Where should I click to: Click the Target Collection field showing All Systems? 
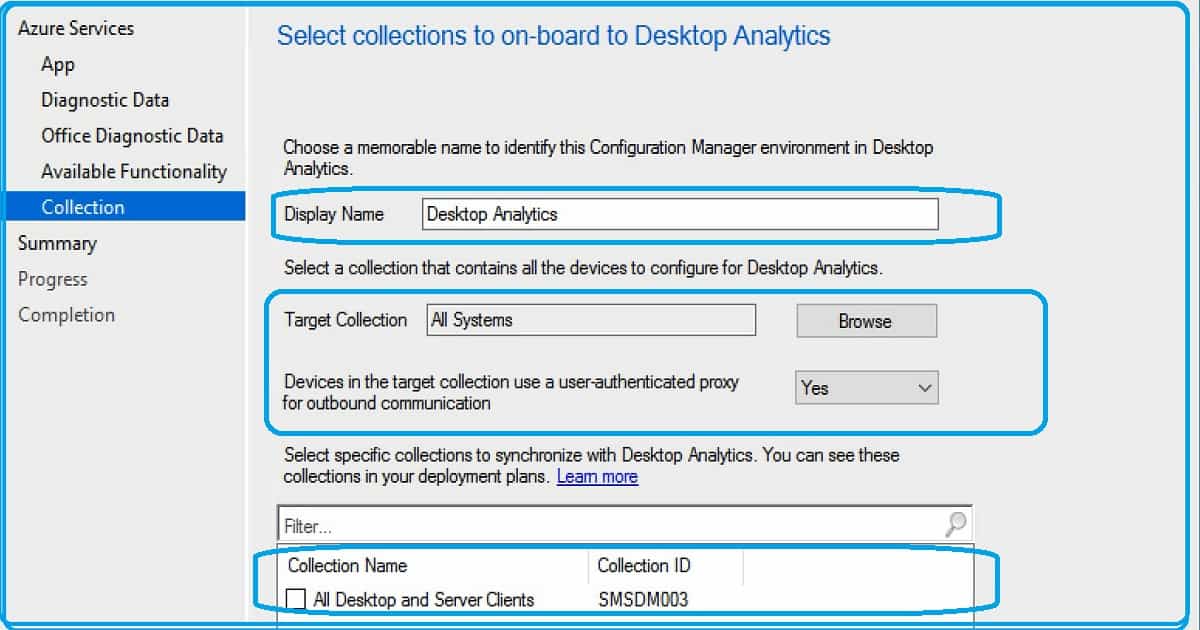click(x=591, y=320)
